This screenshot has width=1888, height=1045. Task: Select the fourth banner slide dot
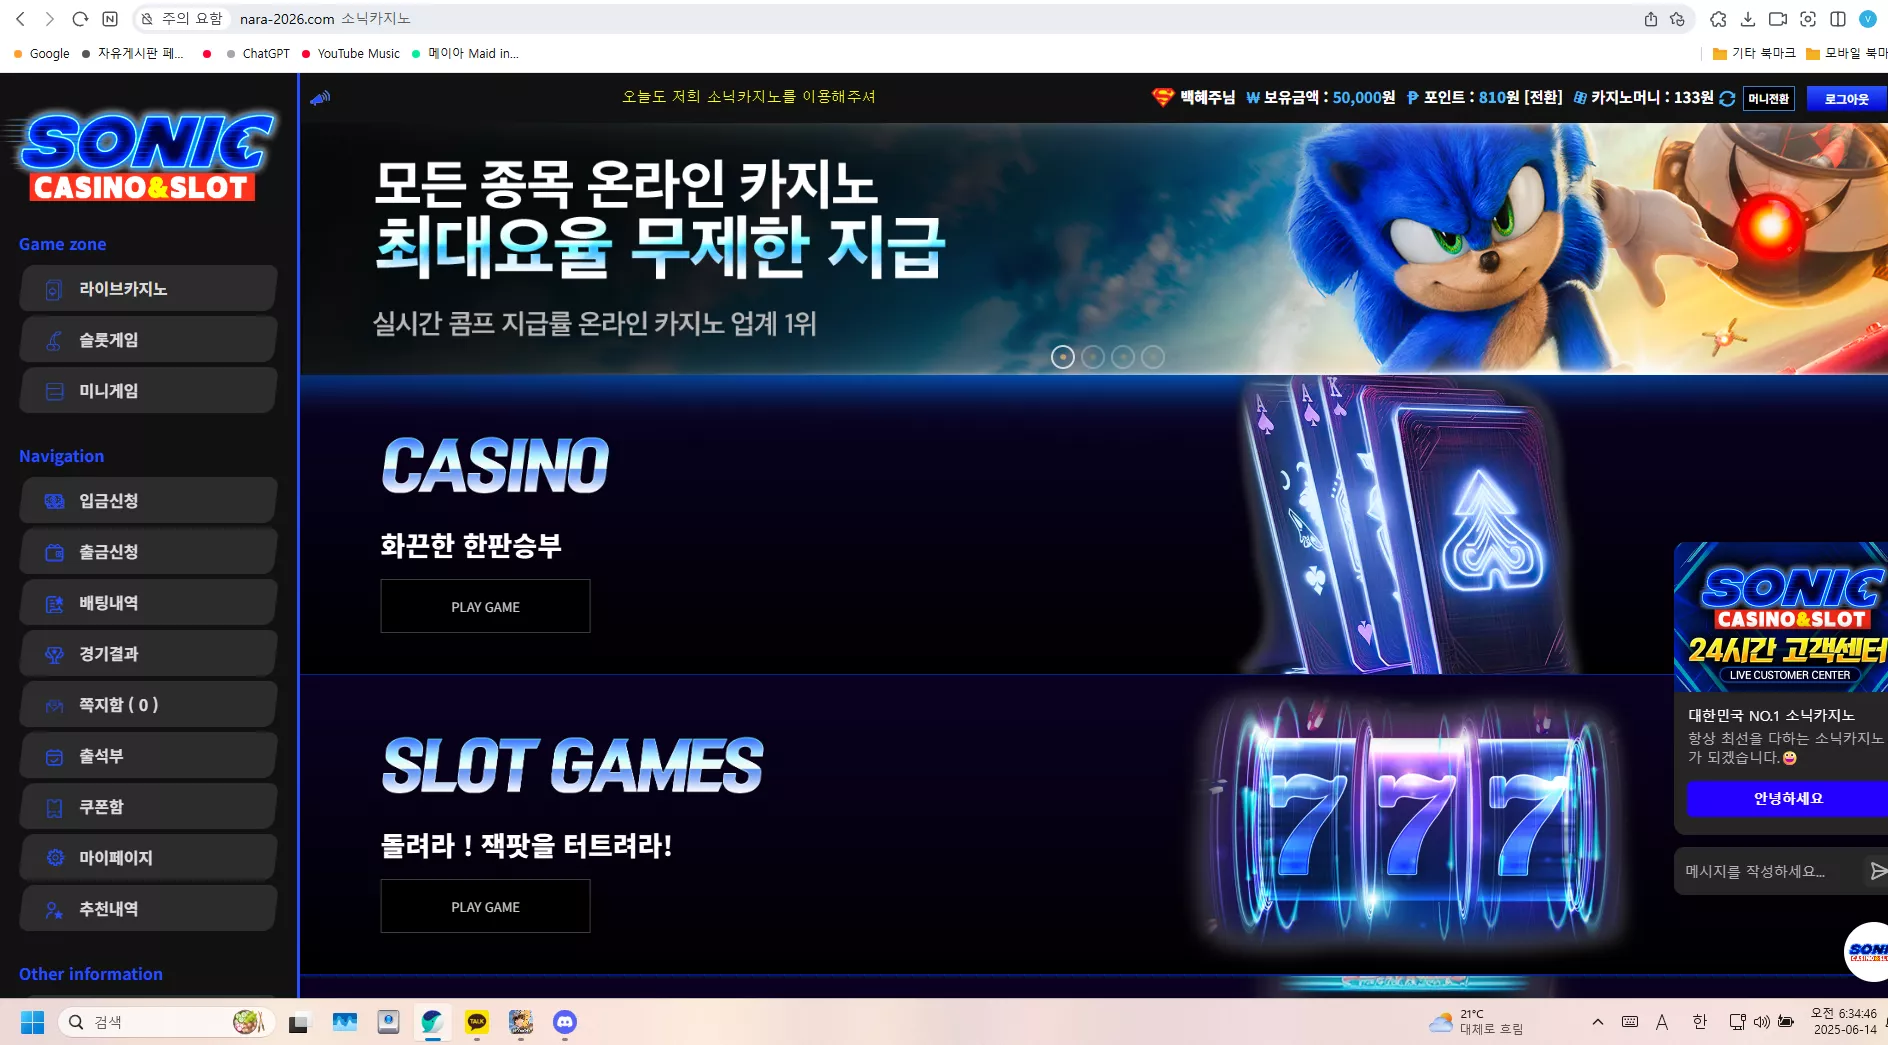coord(1153,357)
